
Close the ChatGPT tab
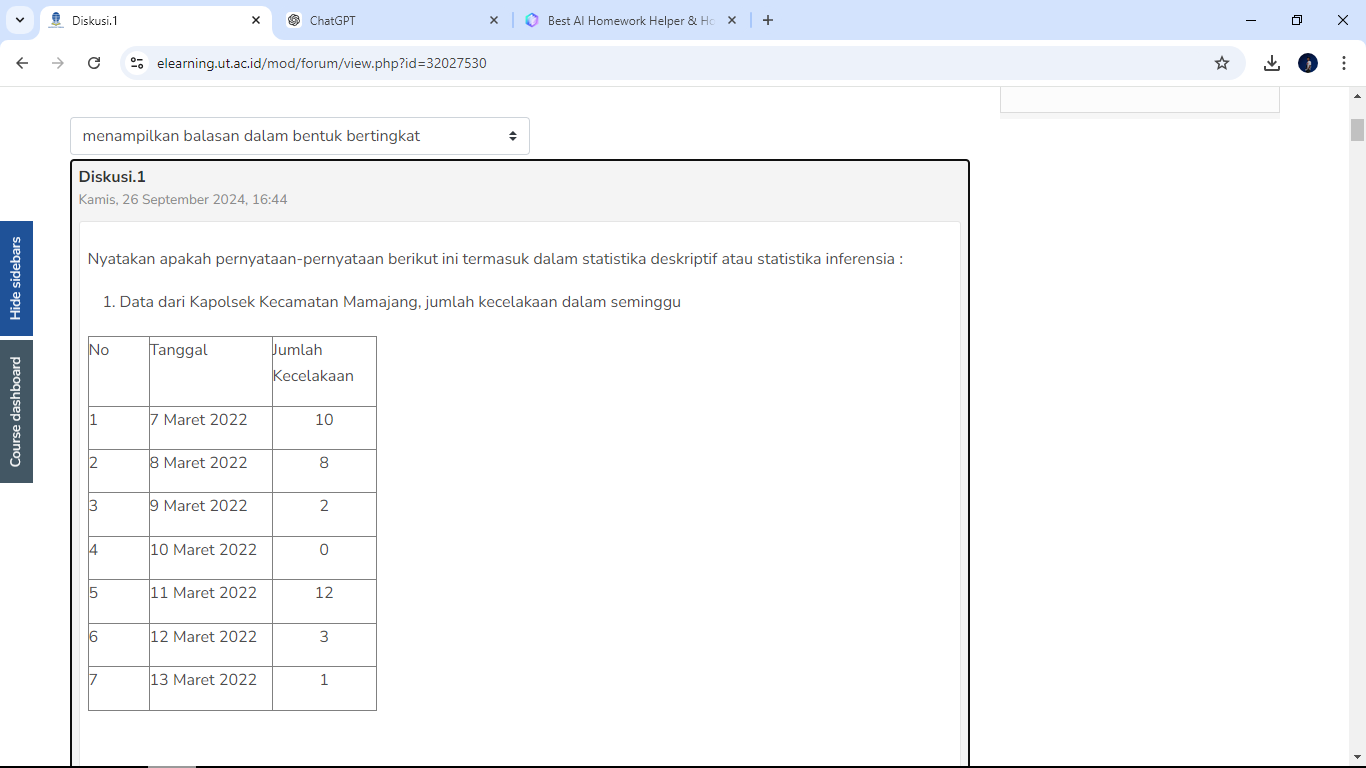coord(494,20)
